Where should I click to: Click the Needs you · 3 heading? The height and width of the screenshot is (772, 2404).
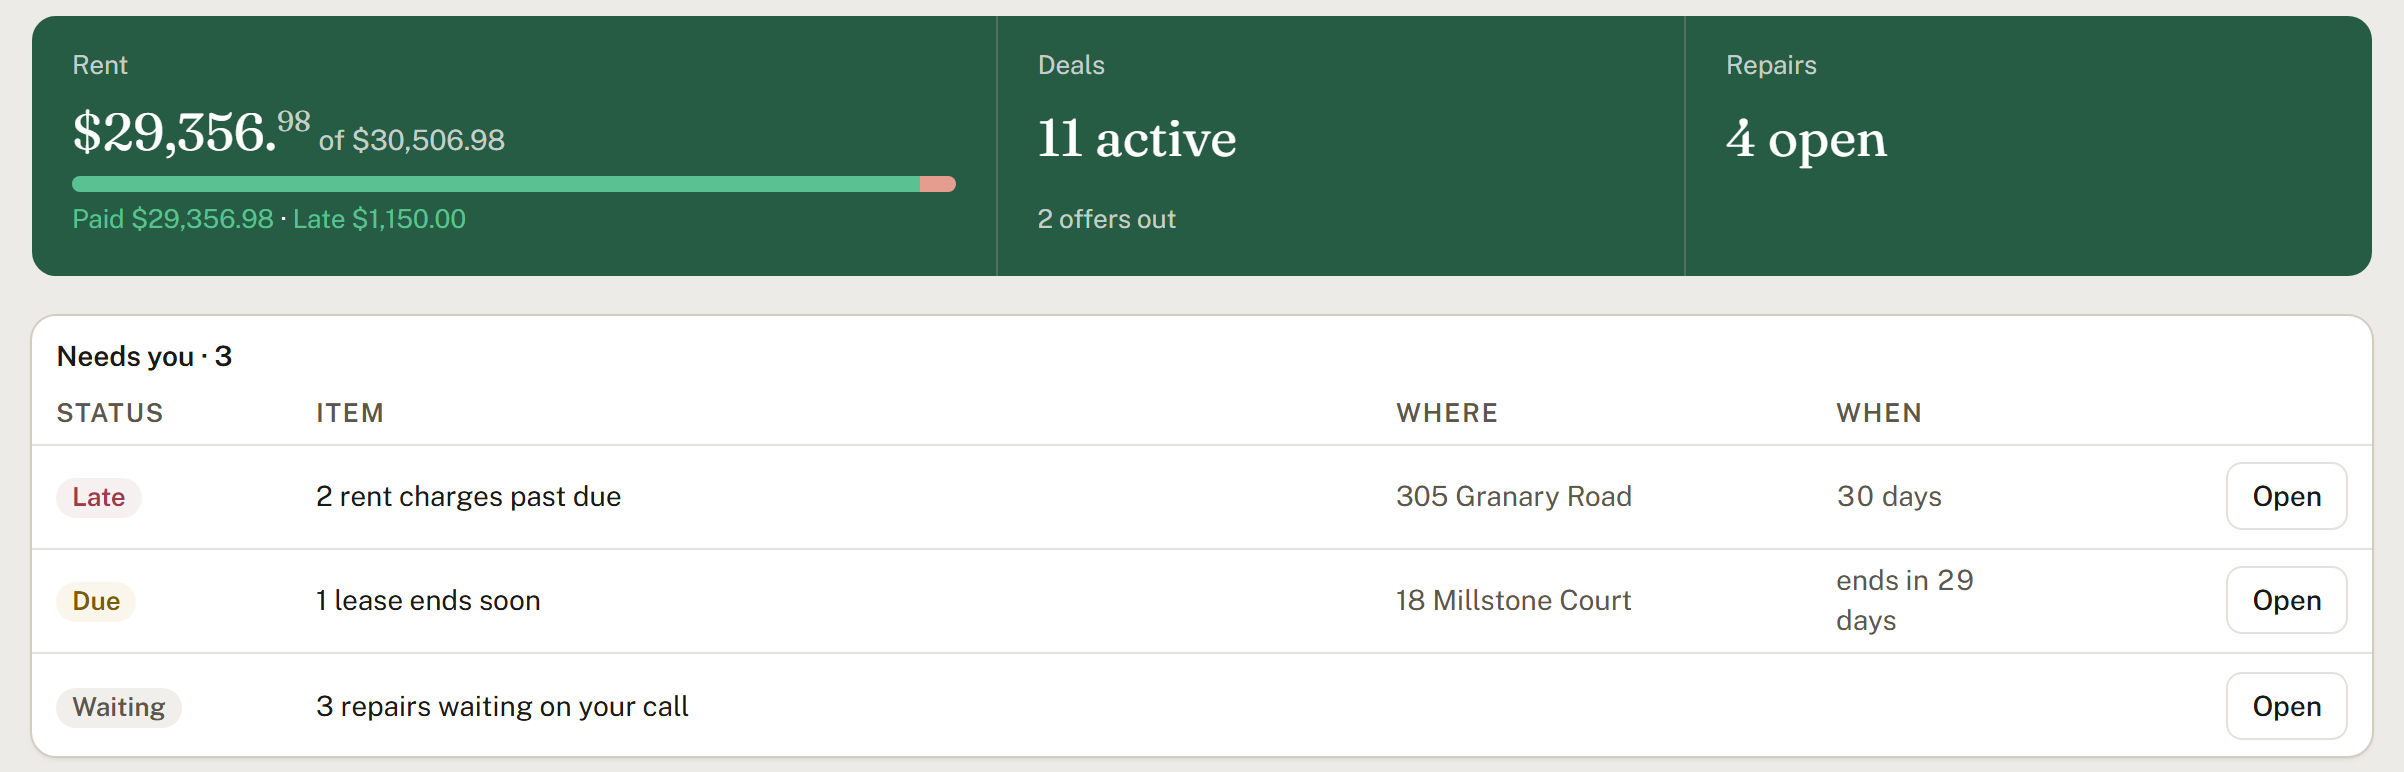click(x=144, y=356)
